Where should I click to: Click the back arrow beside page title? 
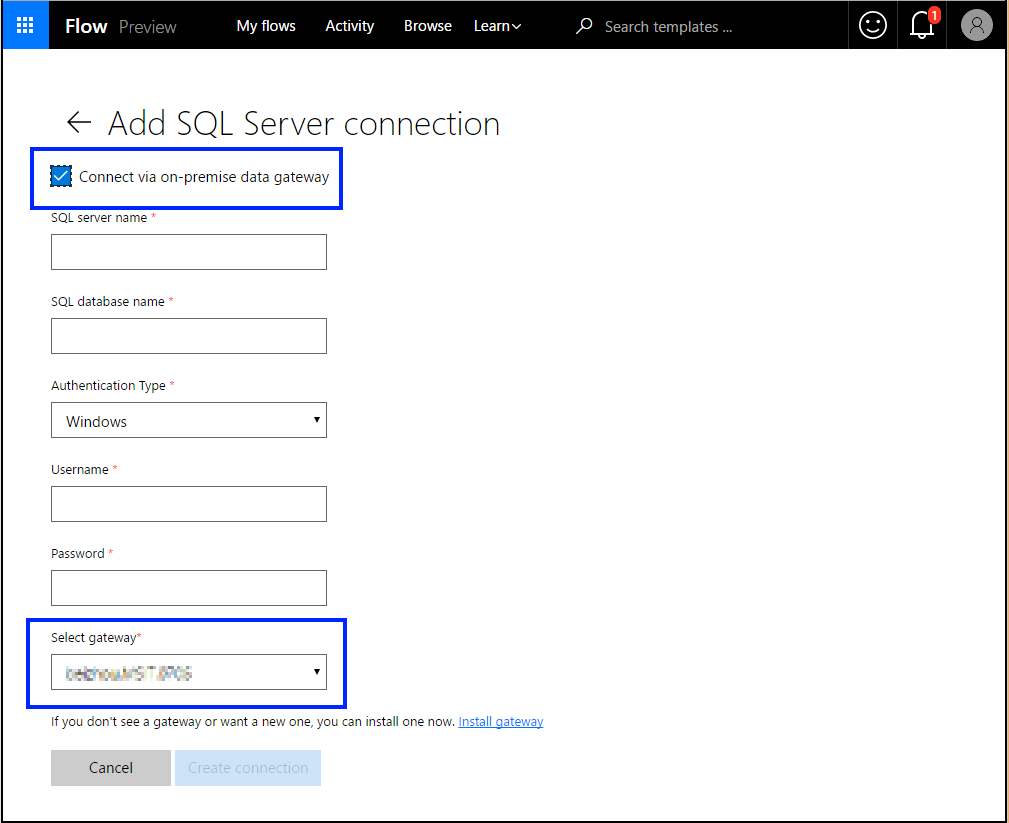[x=78, y=123]
